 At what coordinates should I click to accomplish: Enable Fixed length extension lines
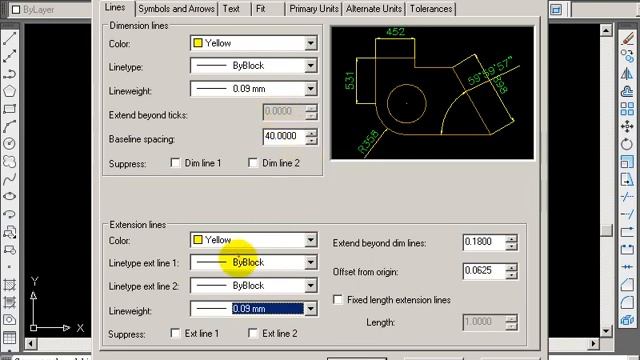(x=338, y=300)
